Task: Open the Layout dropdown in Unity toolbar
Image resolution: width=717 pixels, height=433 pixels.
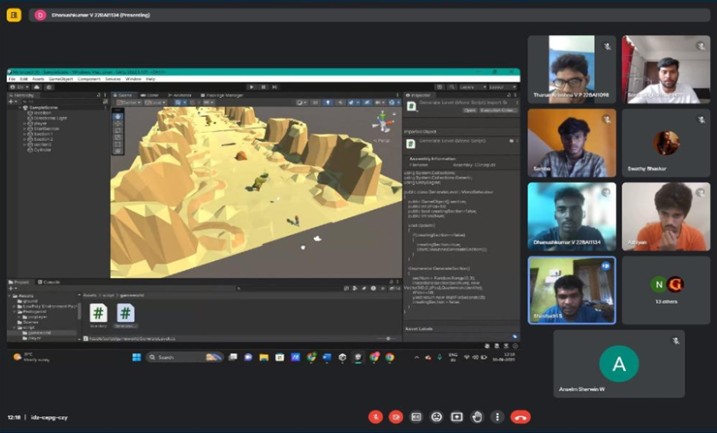Action: pos(502,87)
